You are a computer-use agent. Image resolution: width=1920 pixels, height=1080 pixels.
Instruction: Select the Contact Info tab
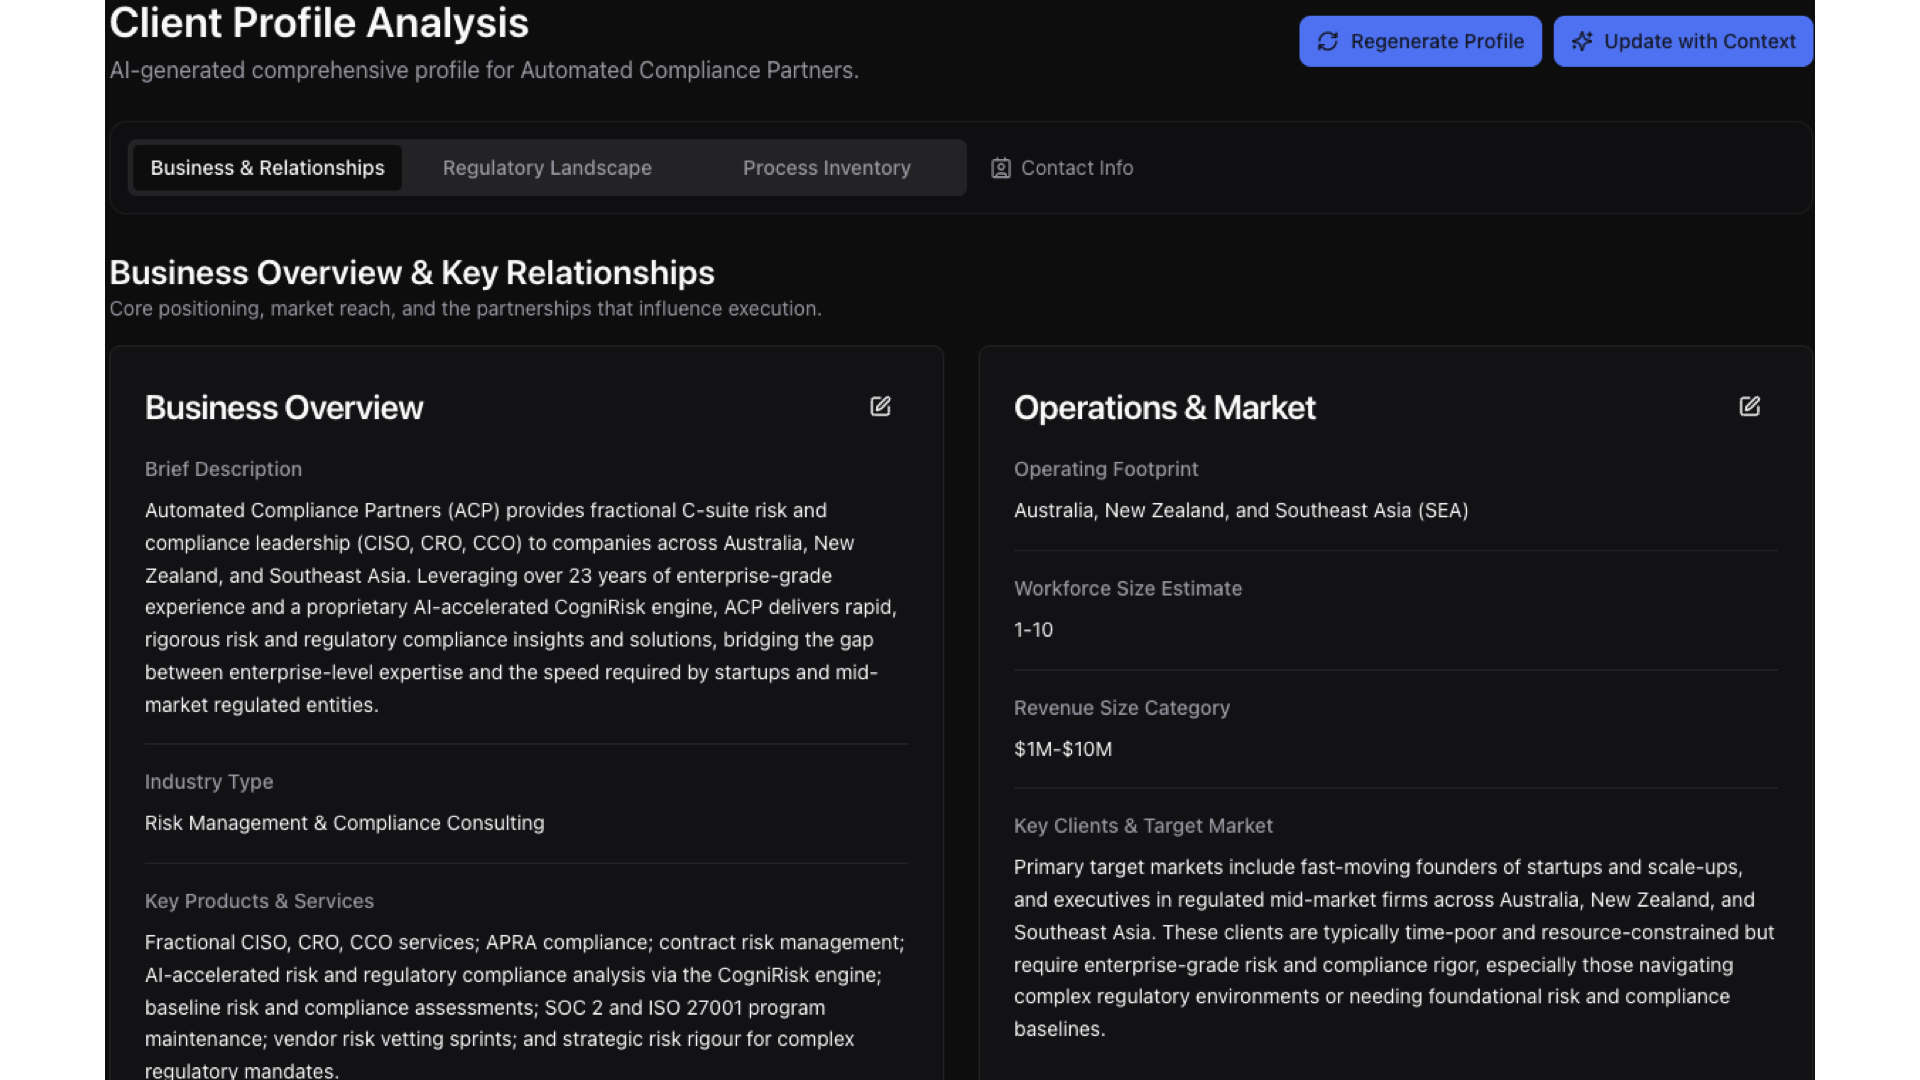(1076, 167)
